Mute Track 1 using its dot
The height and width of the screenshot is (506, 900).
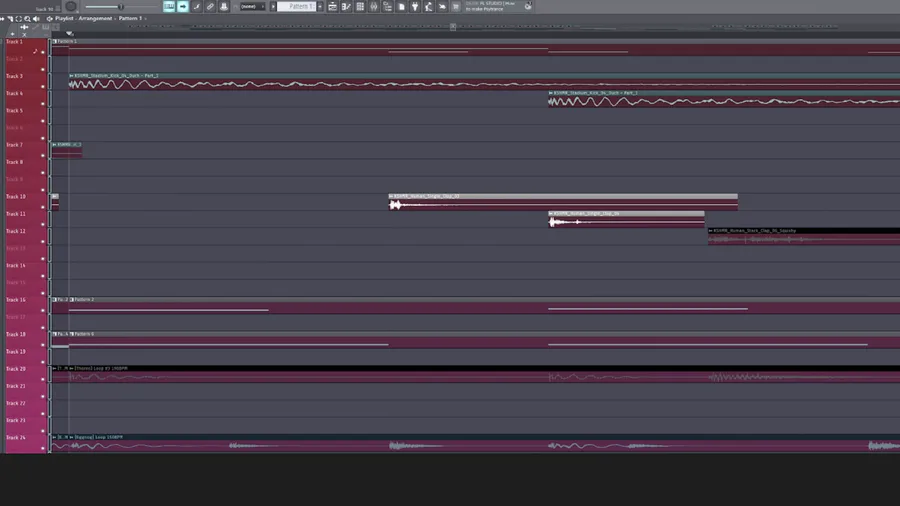point(42,52)
